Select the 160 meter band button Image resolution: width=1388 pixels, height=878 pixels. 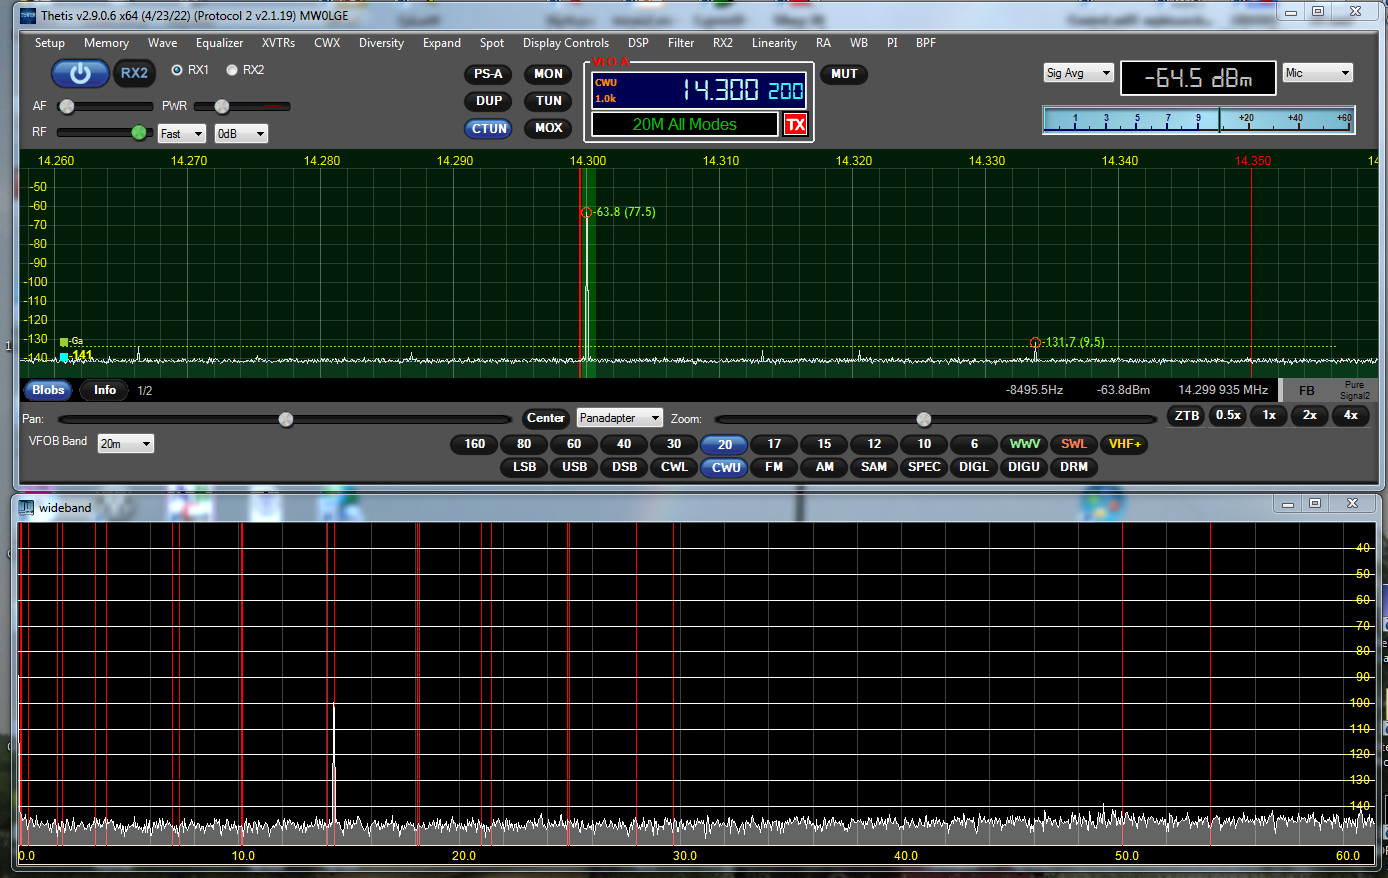coord(475,444)
